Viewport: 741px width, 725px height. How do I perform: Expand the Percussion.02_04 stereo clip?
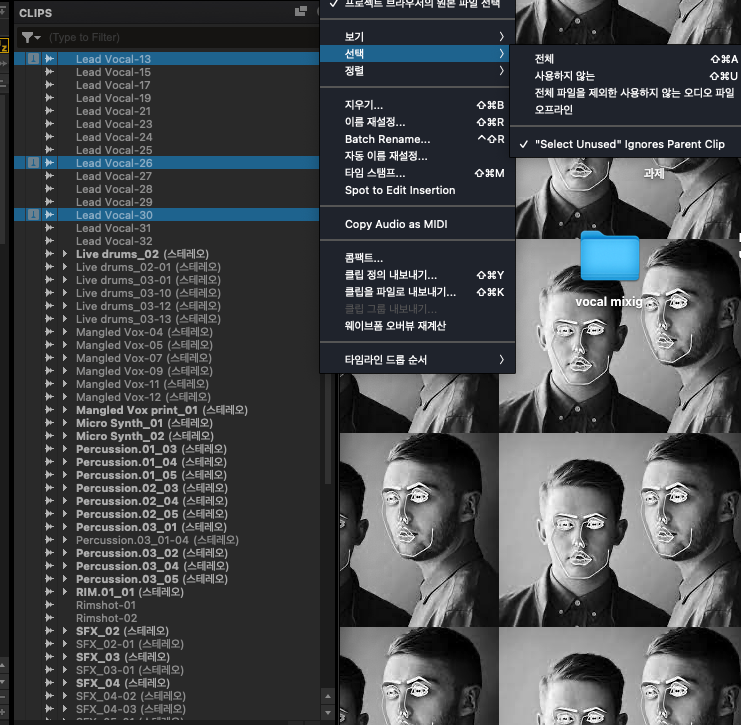click(65, 501)
